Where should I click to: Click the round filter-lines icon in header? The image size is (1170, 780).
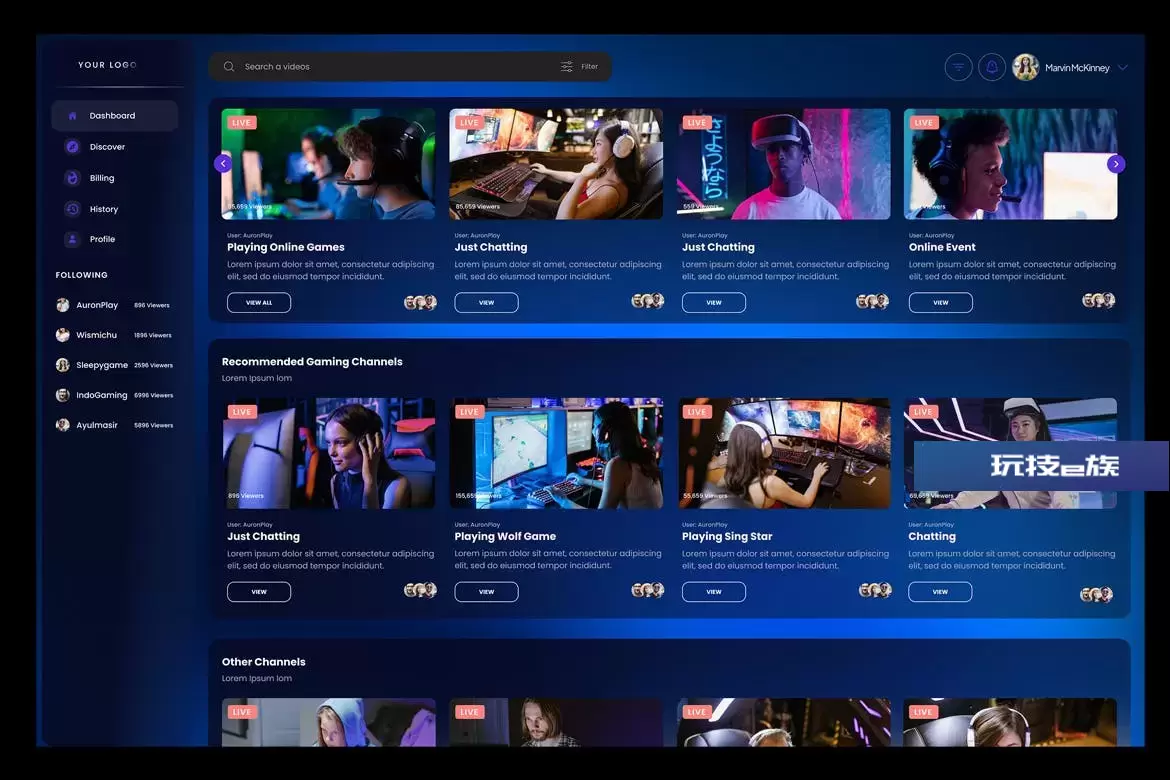958,67
